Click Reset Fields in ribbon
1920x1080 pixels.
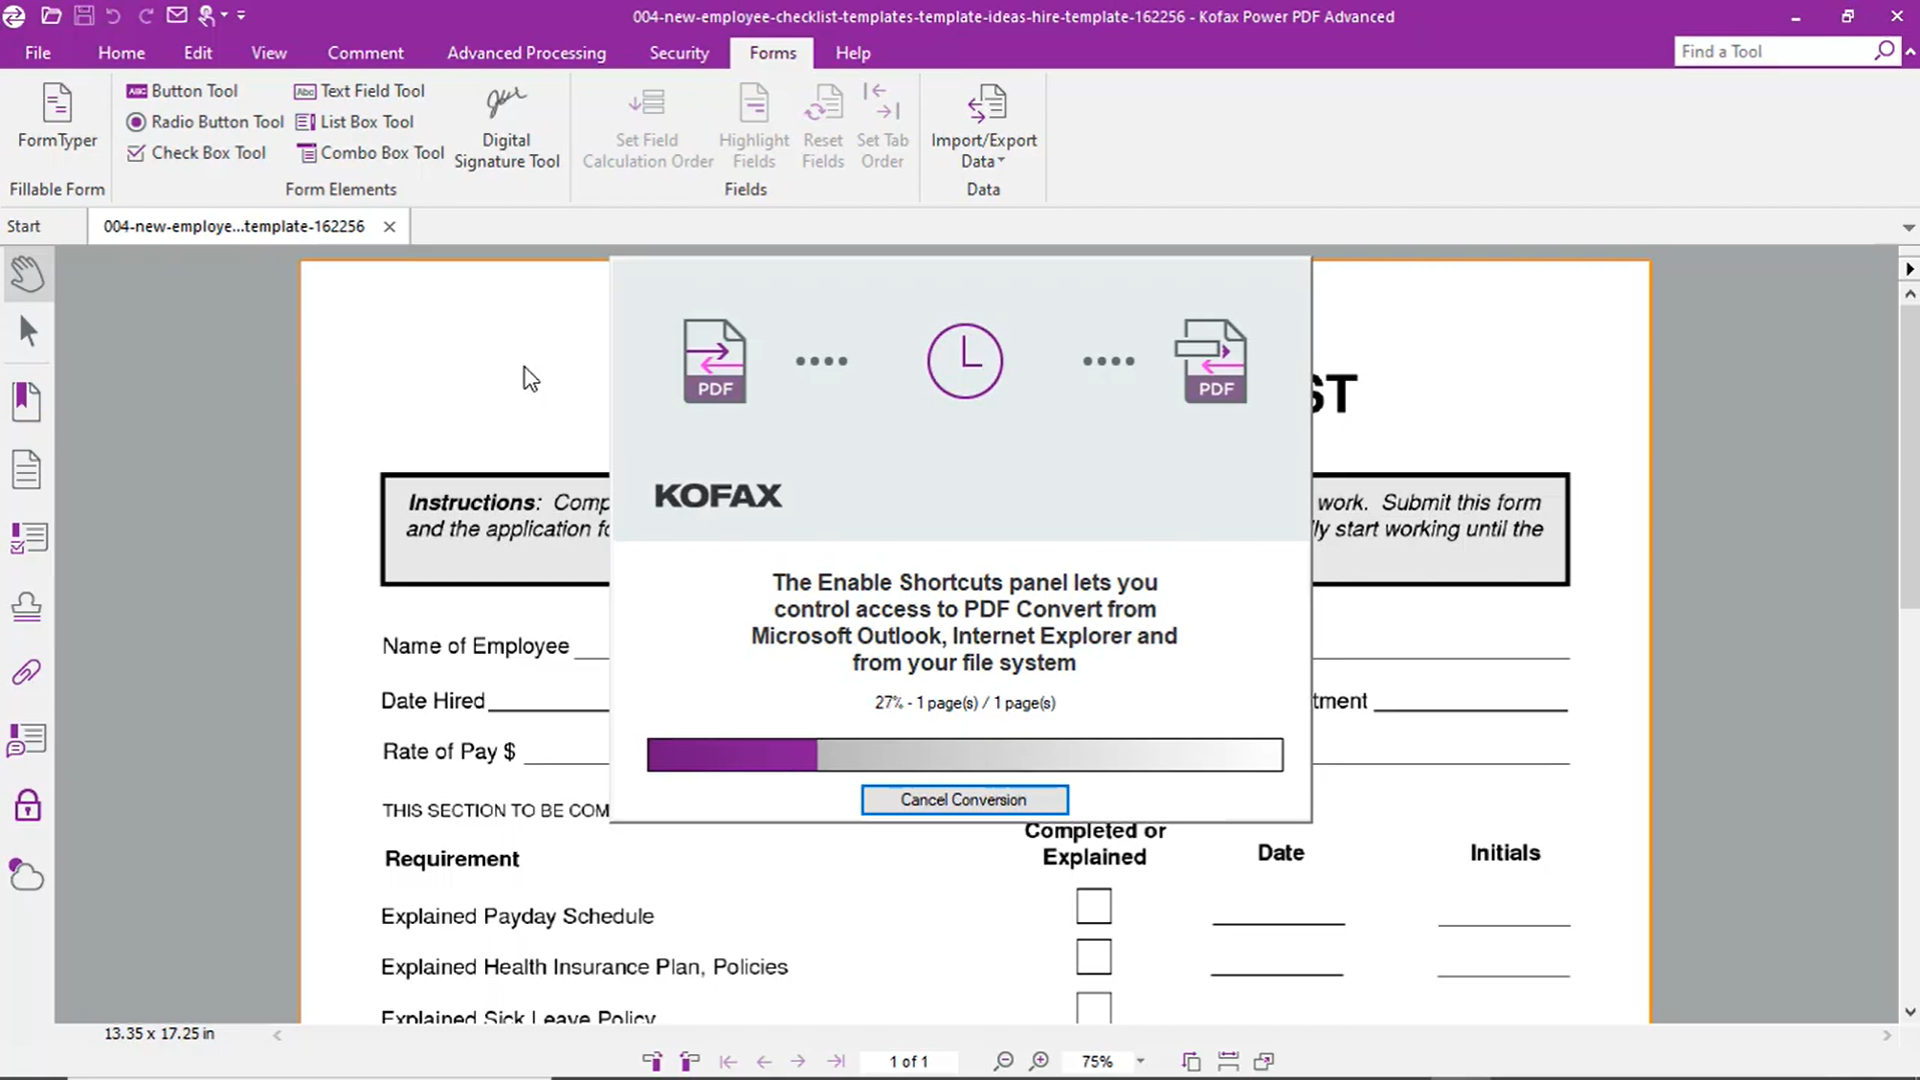coord(823,127)
